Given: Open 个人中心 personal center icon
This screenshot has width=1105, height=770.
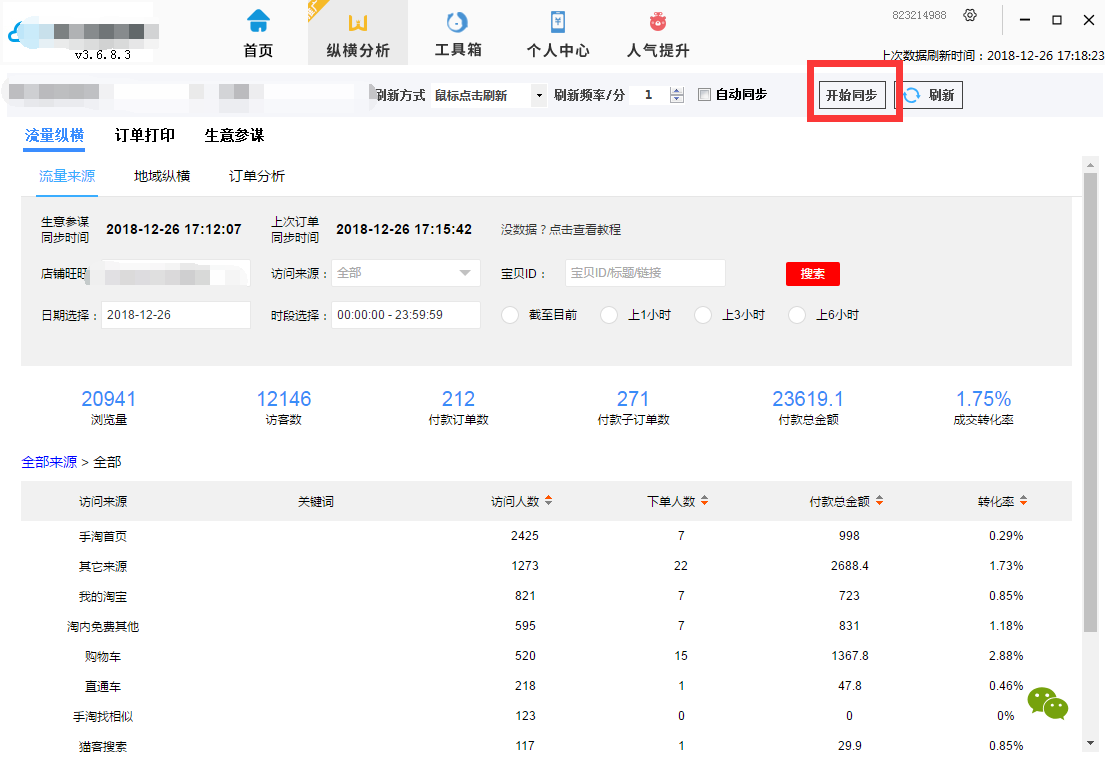Looking at the screenshot, I should click(x=558, y=22).
